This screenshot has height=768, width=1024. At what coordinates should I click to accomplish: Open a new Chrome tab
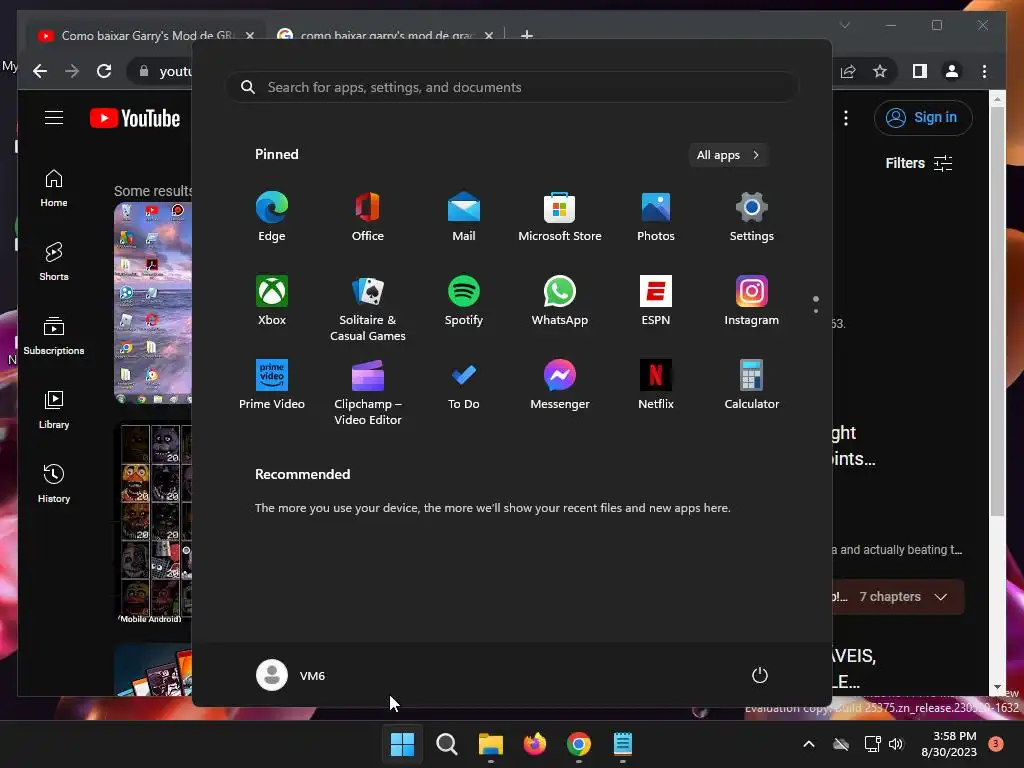[527, 34]
